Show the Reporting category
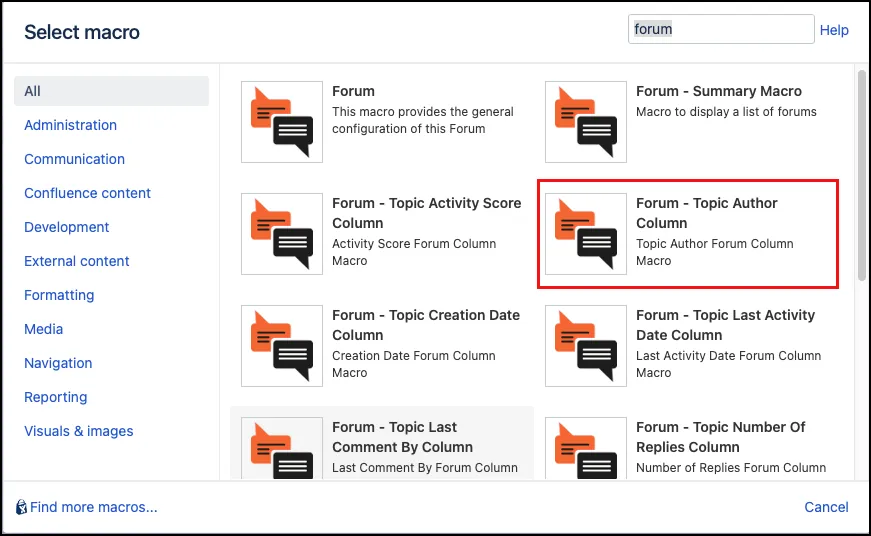 (56, 397)
